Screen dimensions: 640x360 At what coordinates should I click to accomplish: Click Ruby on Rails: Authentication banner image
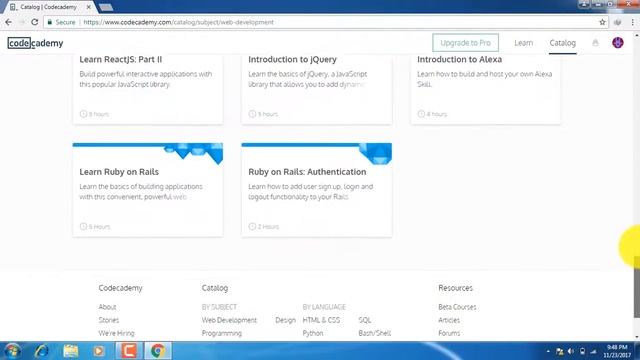coord(316,153)
